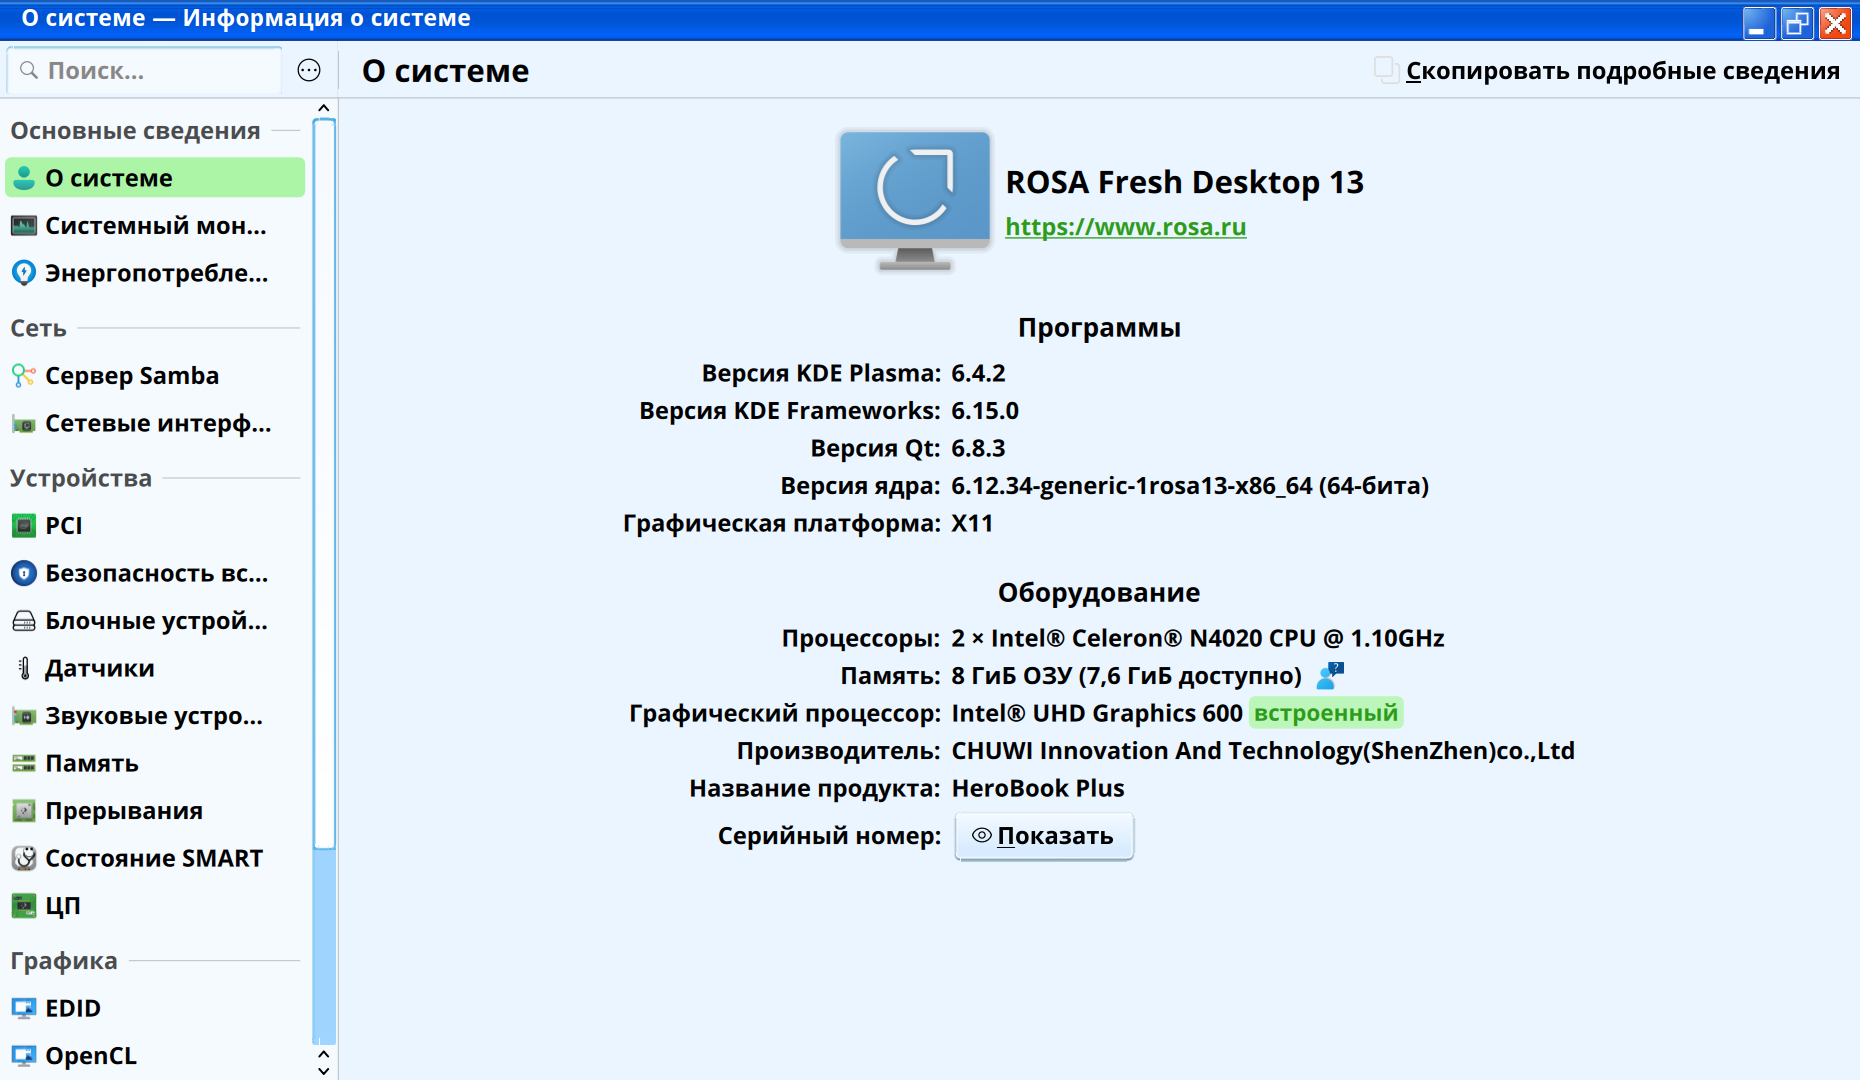This screenshot has height=1080, width=1860.
Task: Open "Блочные устрой..." sidebar entry
Action: pos(155,621)
